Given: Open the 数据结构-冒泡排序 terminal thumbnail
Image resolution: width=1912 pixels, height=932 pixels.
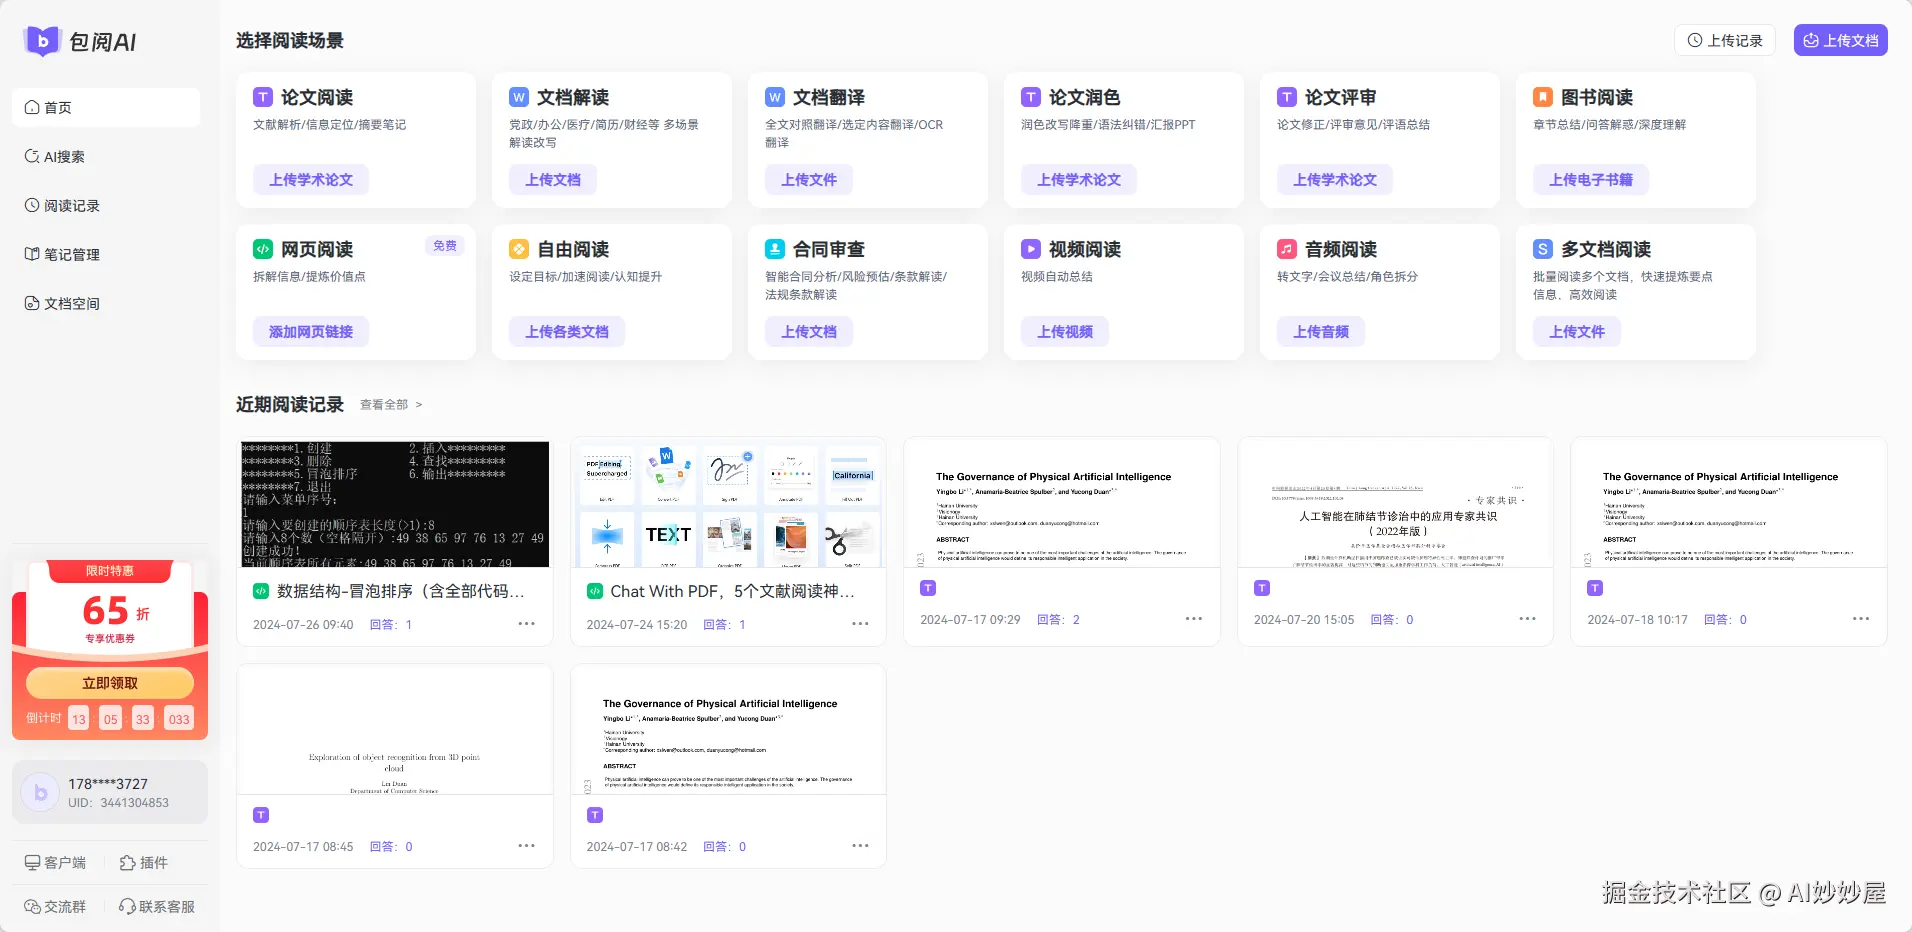Looking at the screenshot, I should [x=395, y=504].
